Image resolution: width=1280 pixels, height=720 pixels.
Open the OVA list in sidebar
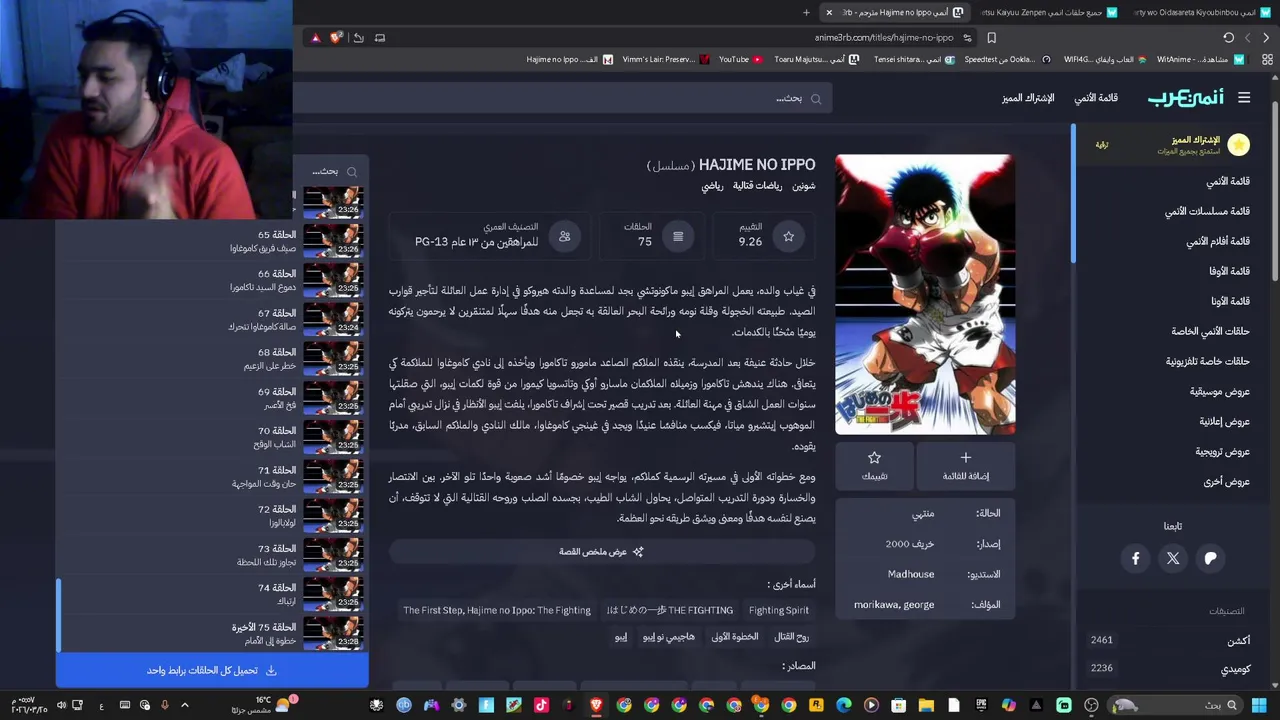pos(1229,271)
